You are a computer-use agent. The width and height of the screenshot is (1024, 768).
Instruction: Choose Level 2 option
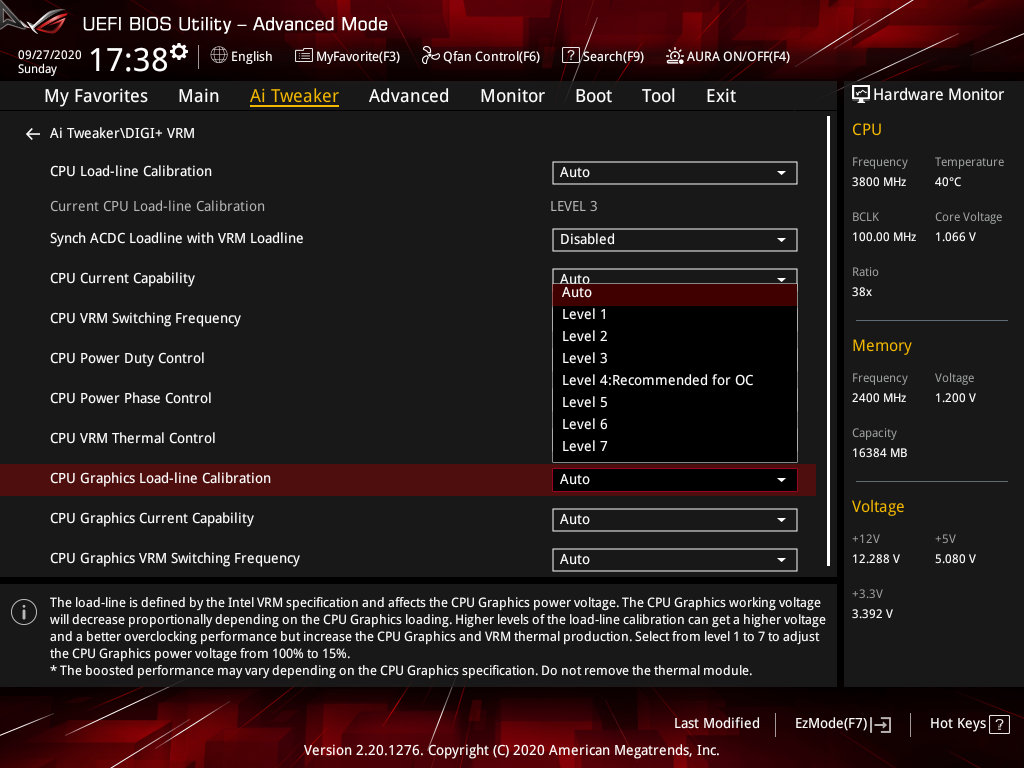[675, 337]
